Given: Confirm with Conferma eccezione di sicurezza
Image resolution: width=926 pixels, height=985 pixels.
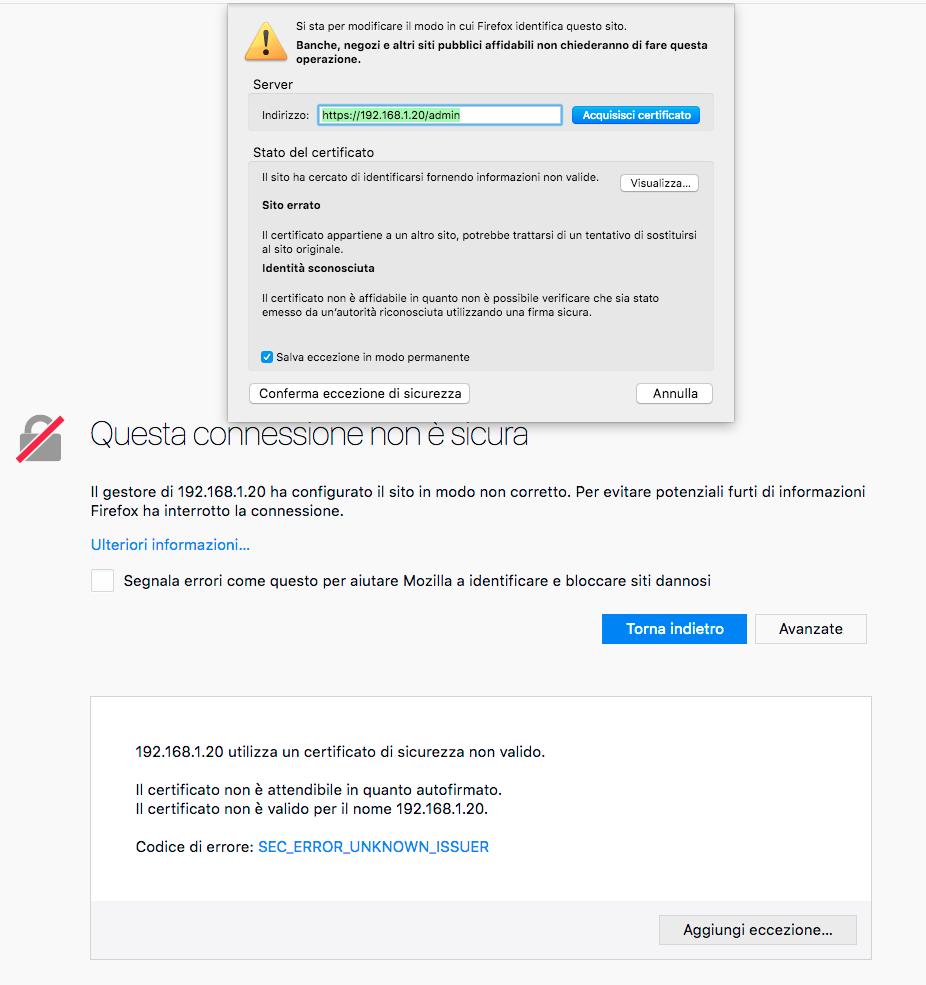Looking at the screenshot, I should 359,393.
